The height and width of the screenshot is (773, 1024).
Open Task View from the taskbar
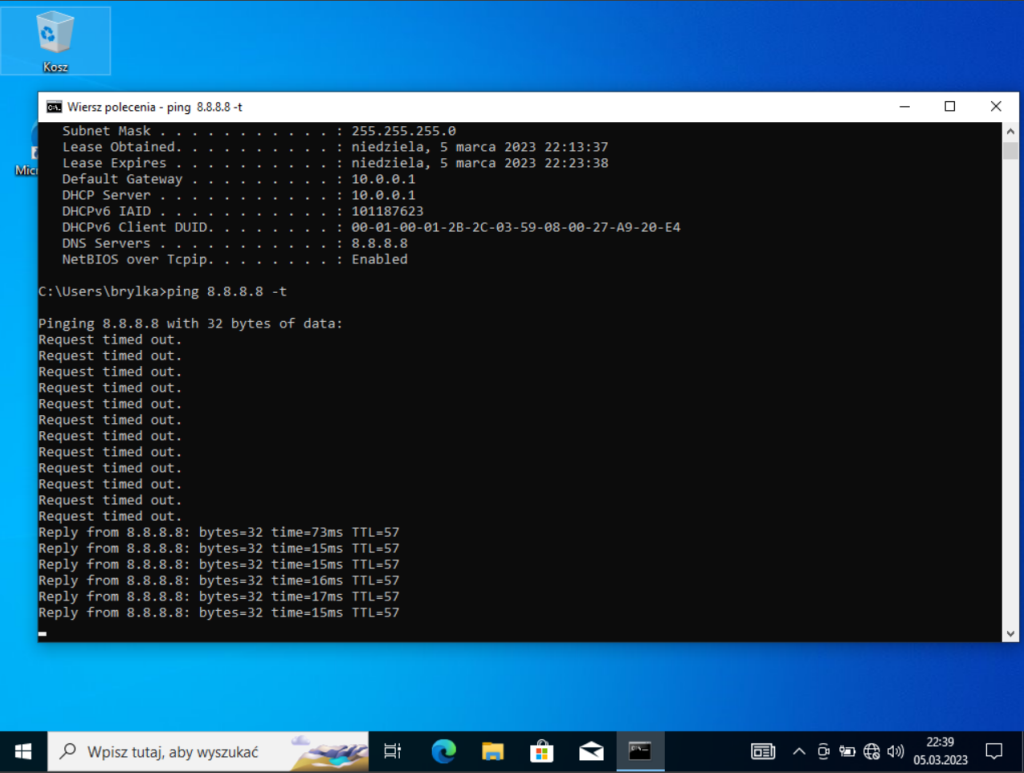tap(392, 751)
